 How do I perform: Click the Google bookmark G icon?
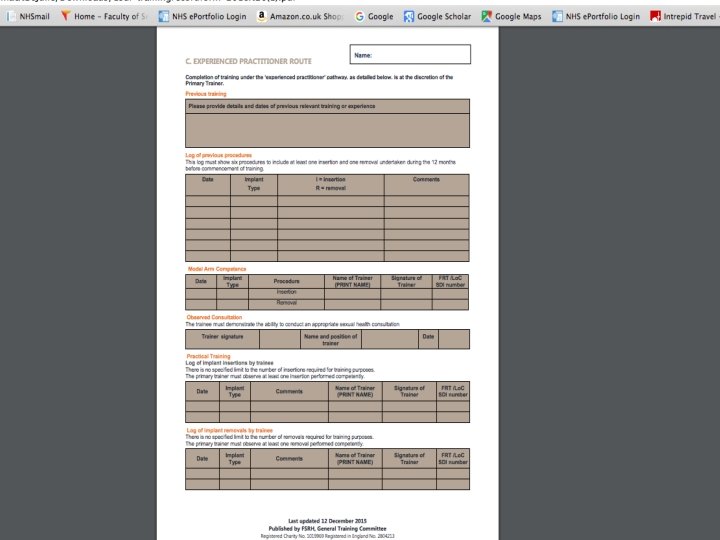pyautogui.click(x=360, y=17)
